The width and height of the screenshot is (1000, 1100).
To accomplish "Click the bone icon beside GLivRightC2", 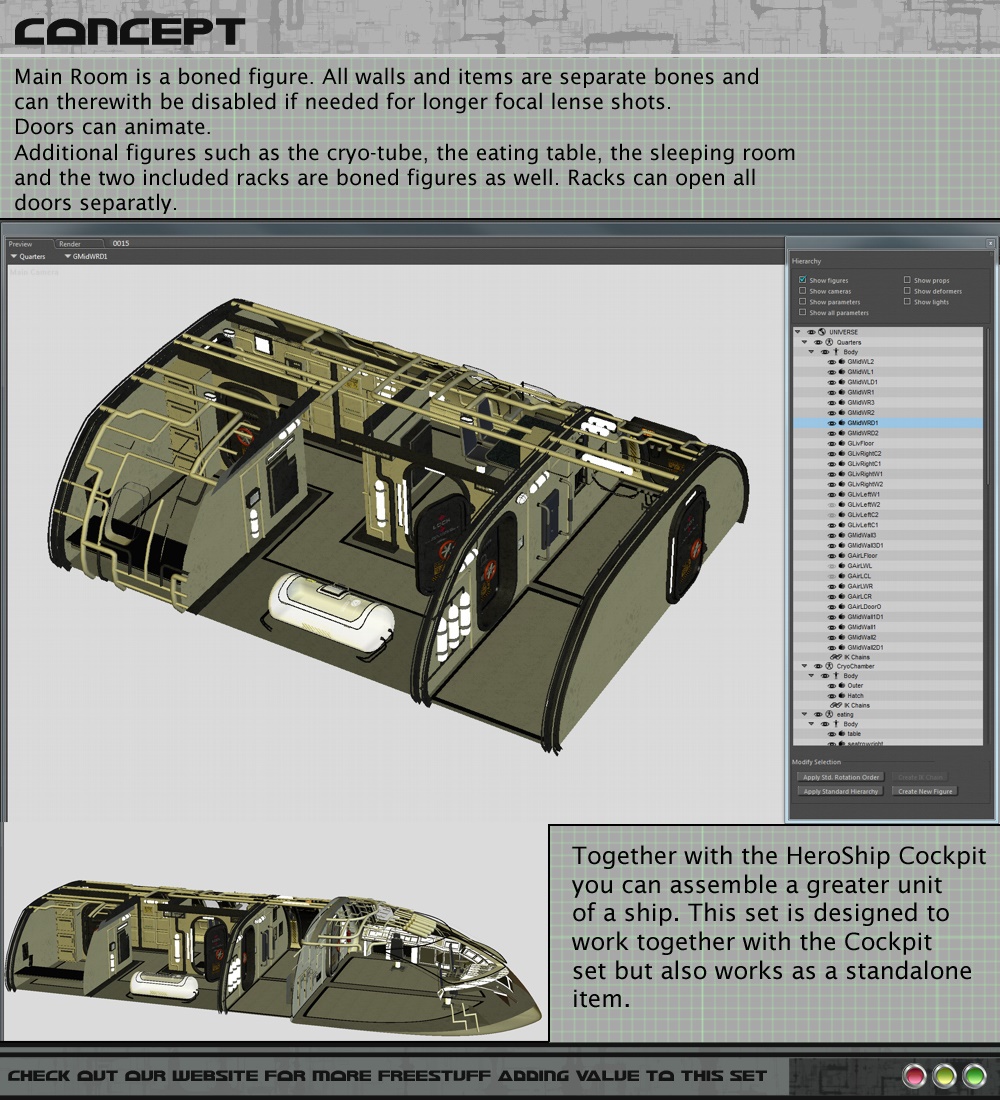I will 841,453.
